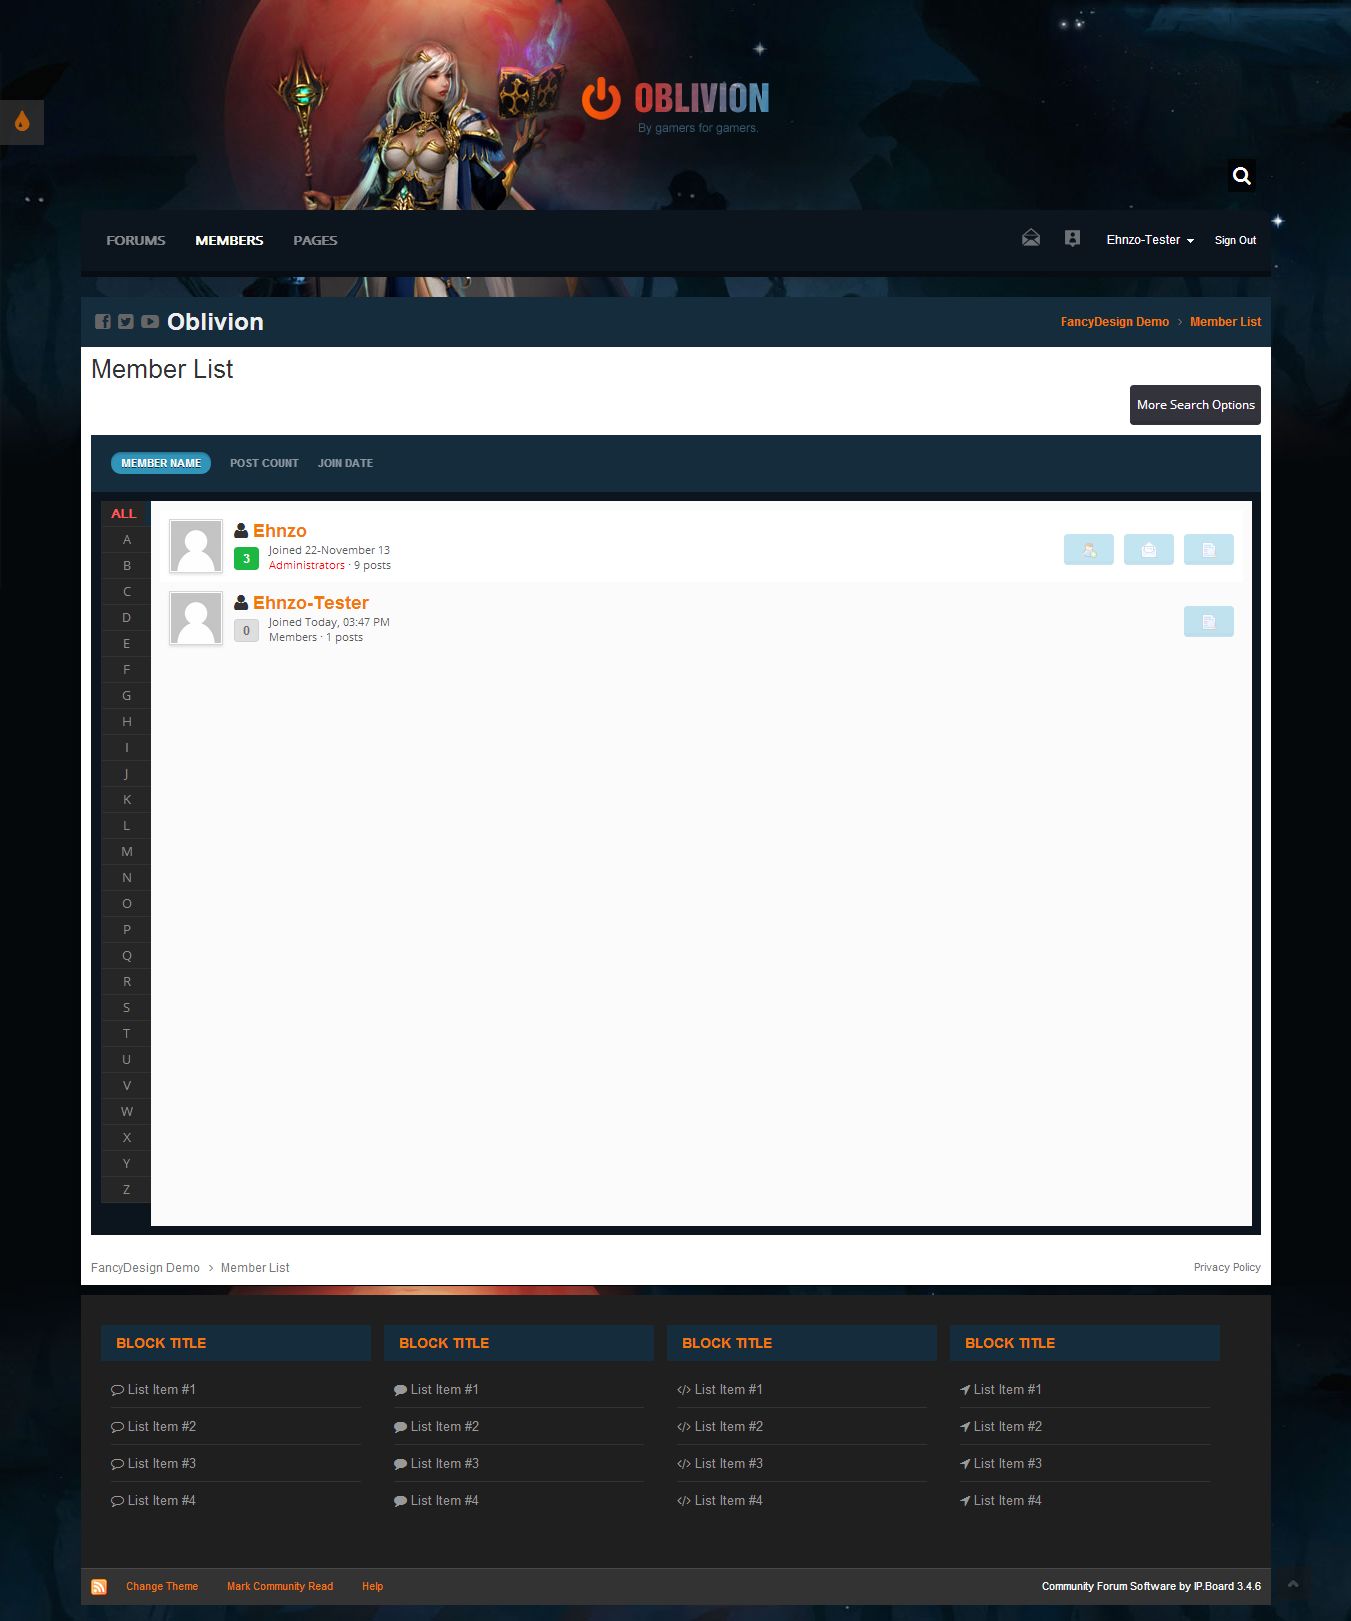Open the messenger envelope icon in navbar
Image resolution: width=1351 pixels, height=1621 pixels.
pyautogui.click(x=1030, y=238)
